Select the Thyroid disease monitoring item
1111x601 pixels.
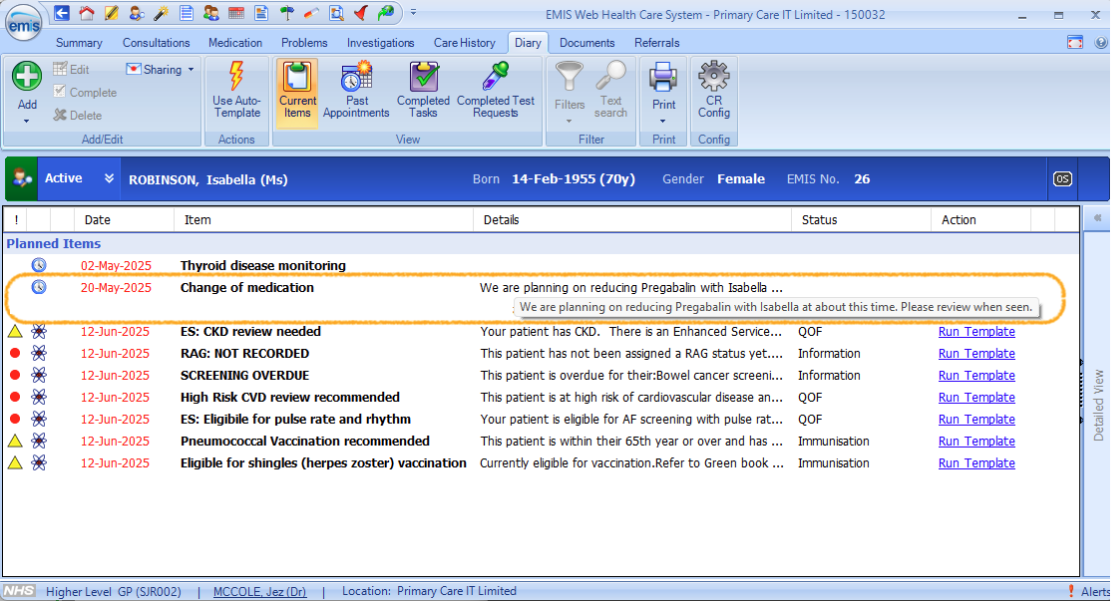click(x=263, y=266)
